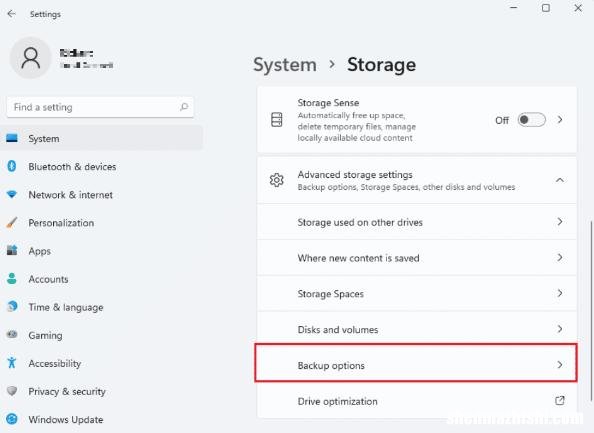Click the Windows Update sync icon
This screenshot has width=594, height=433.
[x=12, y=419]
